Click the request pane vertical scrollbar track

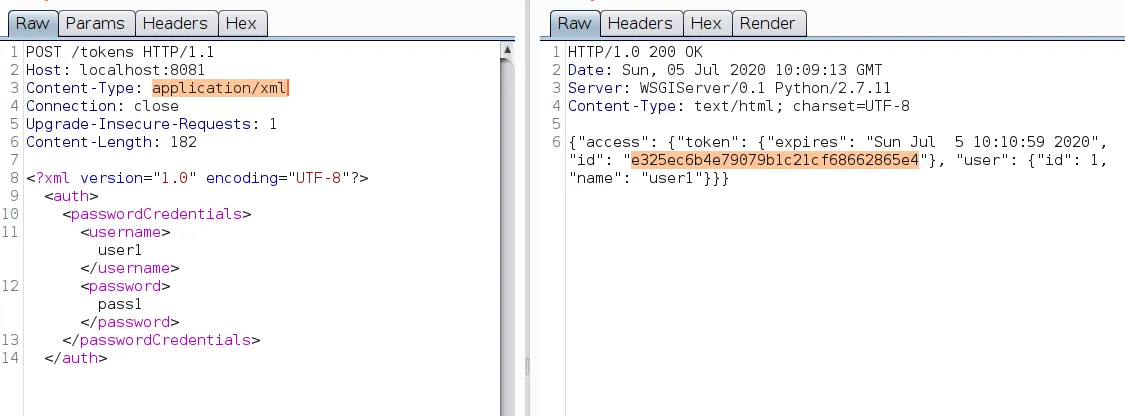(507, 237)
